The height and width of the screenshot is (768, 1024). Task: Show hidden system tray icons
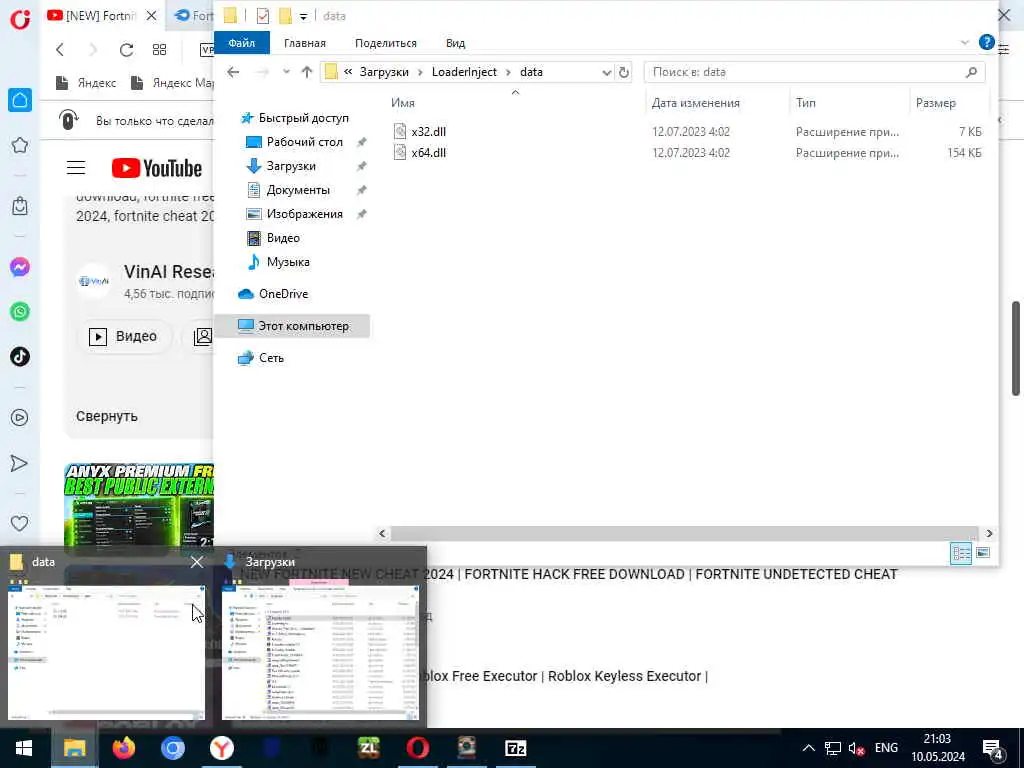click(808, 748)
